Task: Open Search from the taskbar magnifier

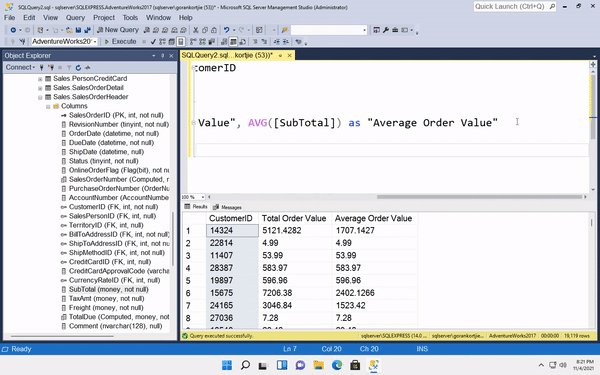Action: 245,365
